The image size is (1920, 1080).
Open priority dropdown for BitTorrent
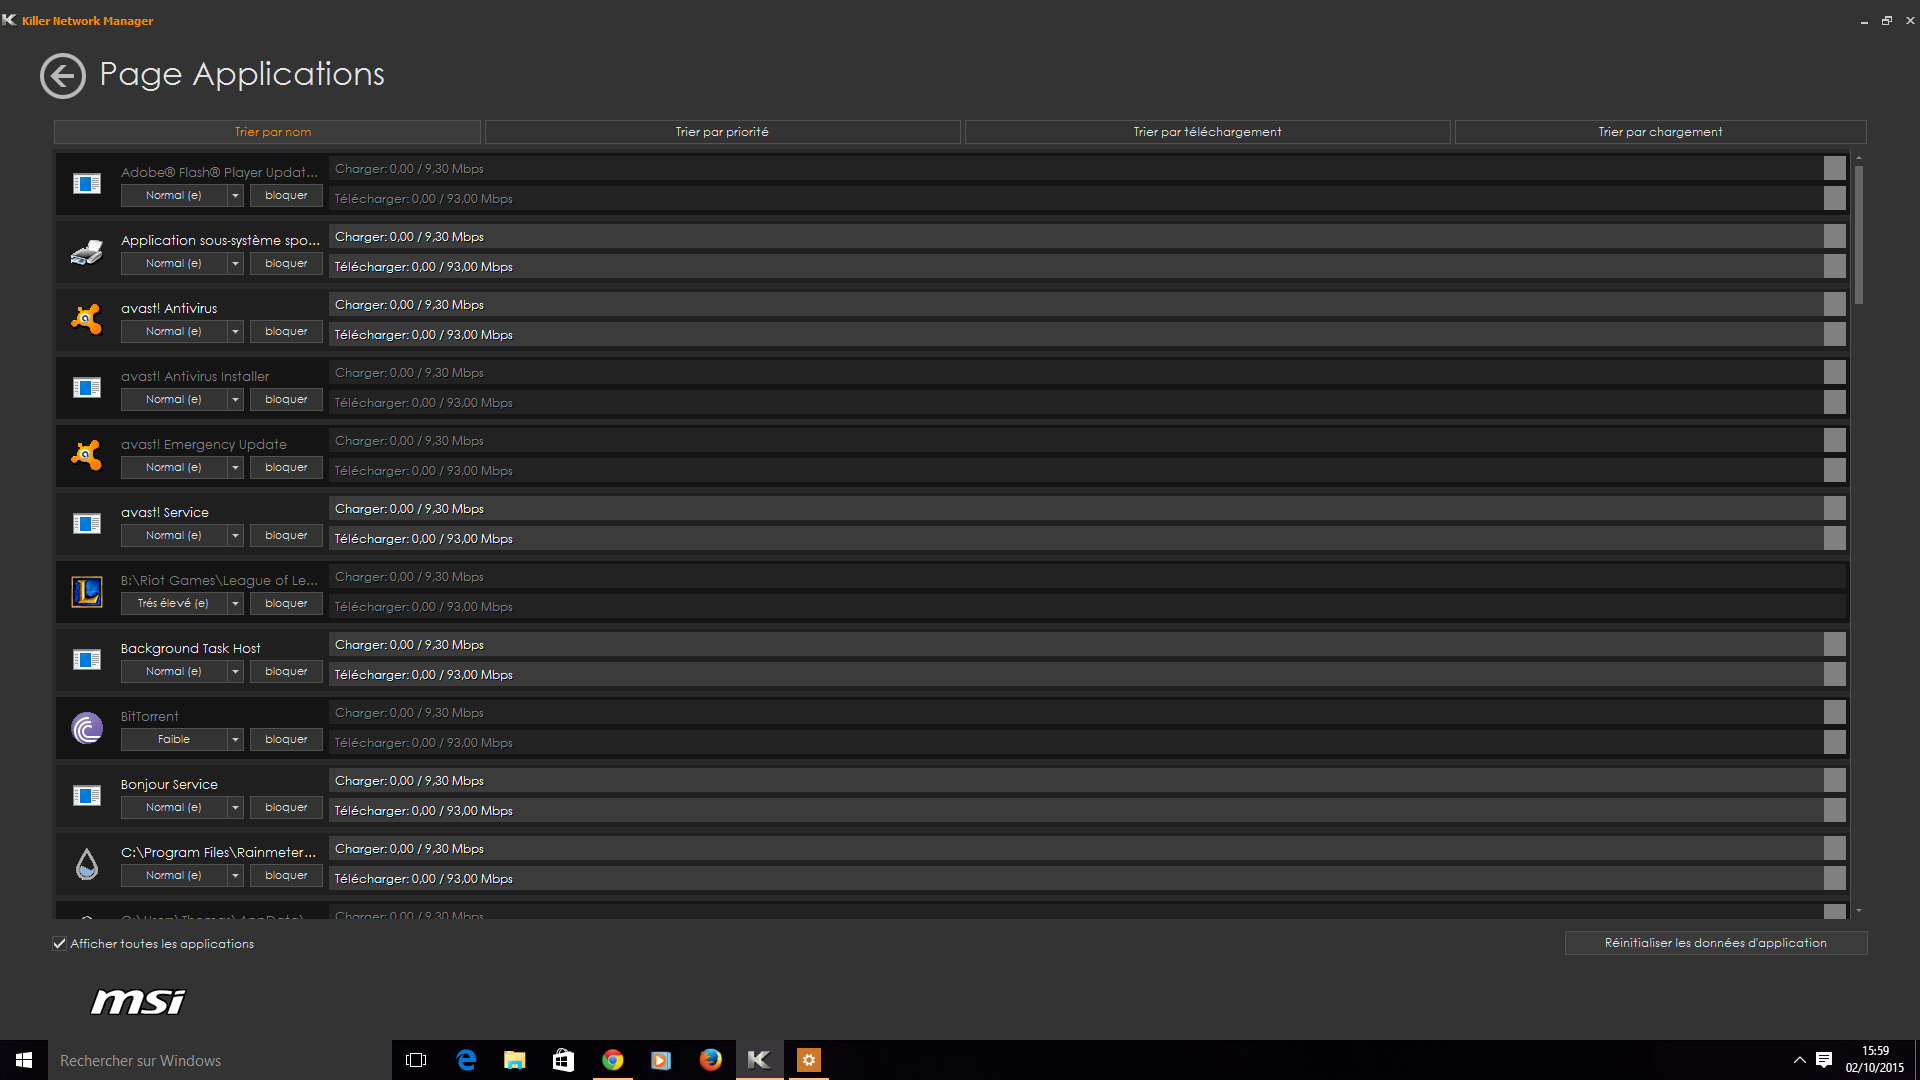tap(235, 740)
